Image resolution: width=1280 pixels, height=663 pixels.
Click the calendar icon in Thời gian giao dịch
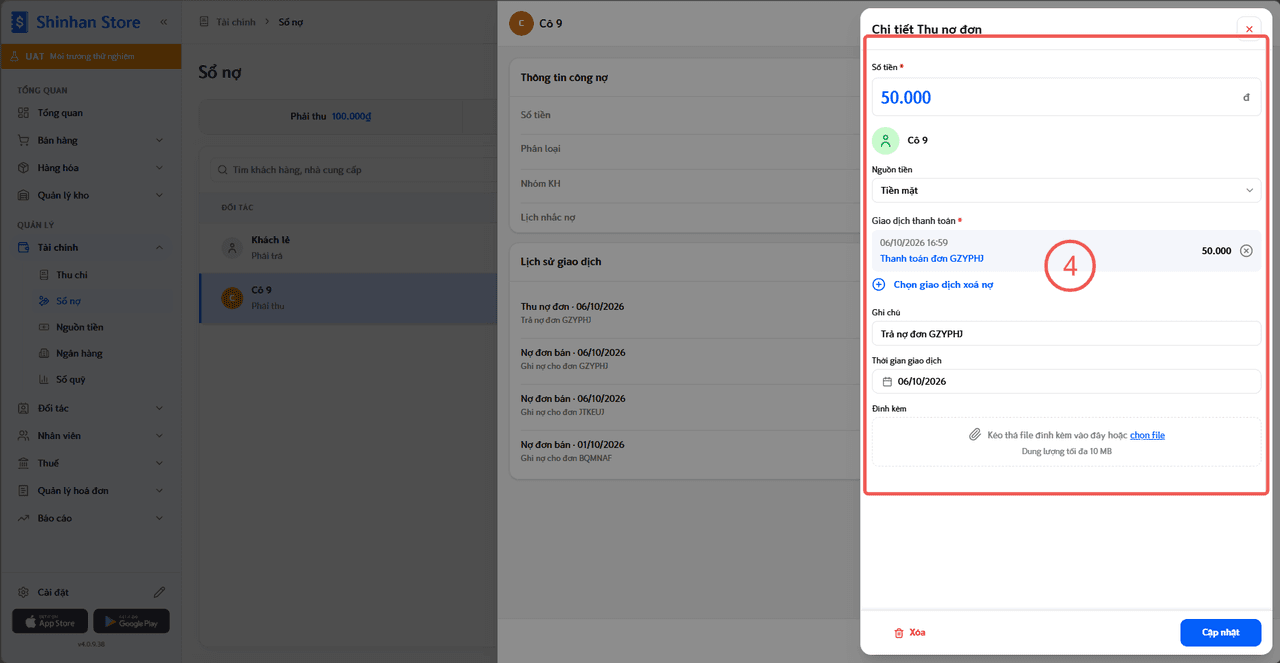coord(887,382)
